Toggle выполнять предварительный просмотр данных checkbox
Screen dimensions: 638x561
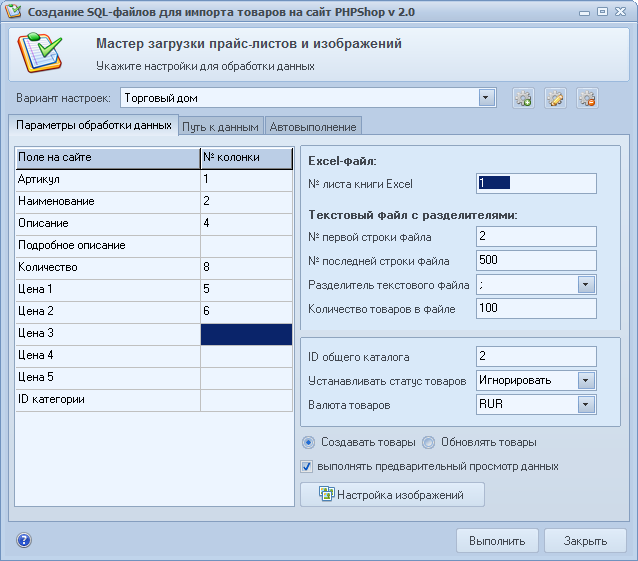coord(307,466)
